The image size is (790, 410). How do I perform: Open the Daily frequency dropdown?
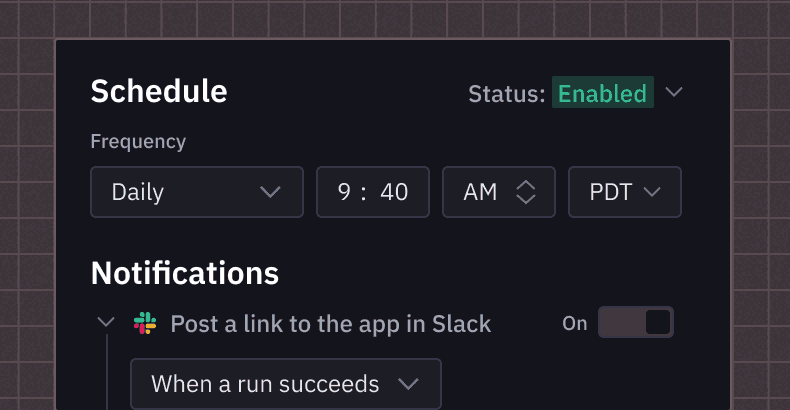point(196,192)
